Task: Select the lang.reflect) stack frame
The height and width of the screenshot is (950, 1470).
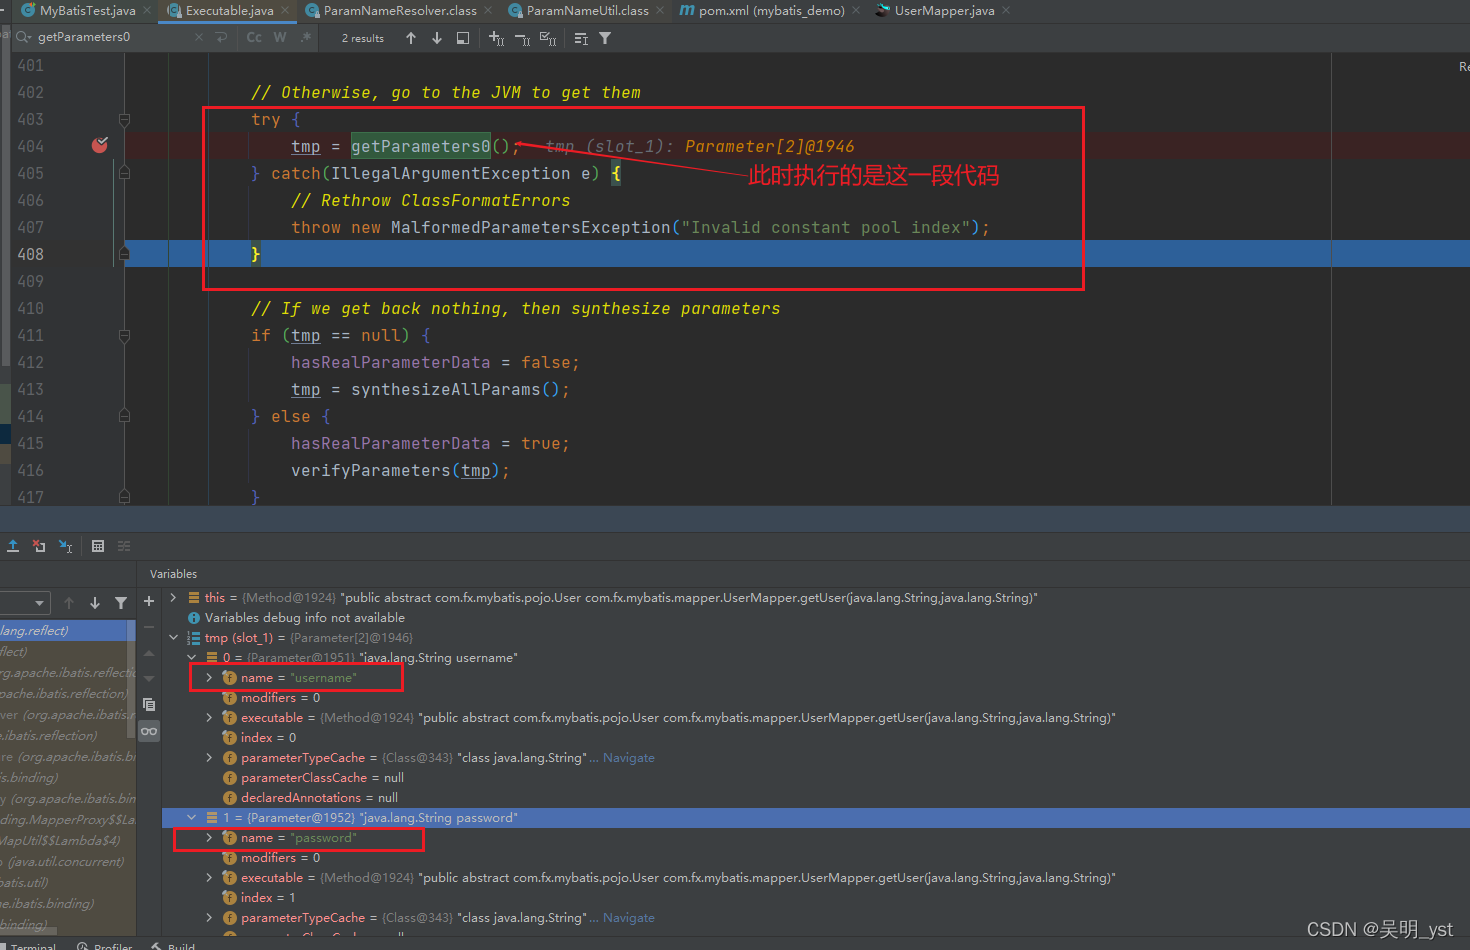Action: (x=65, y=630)
